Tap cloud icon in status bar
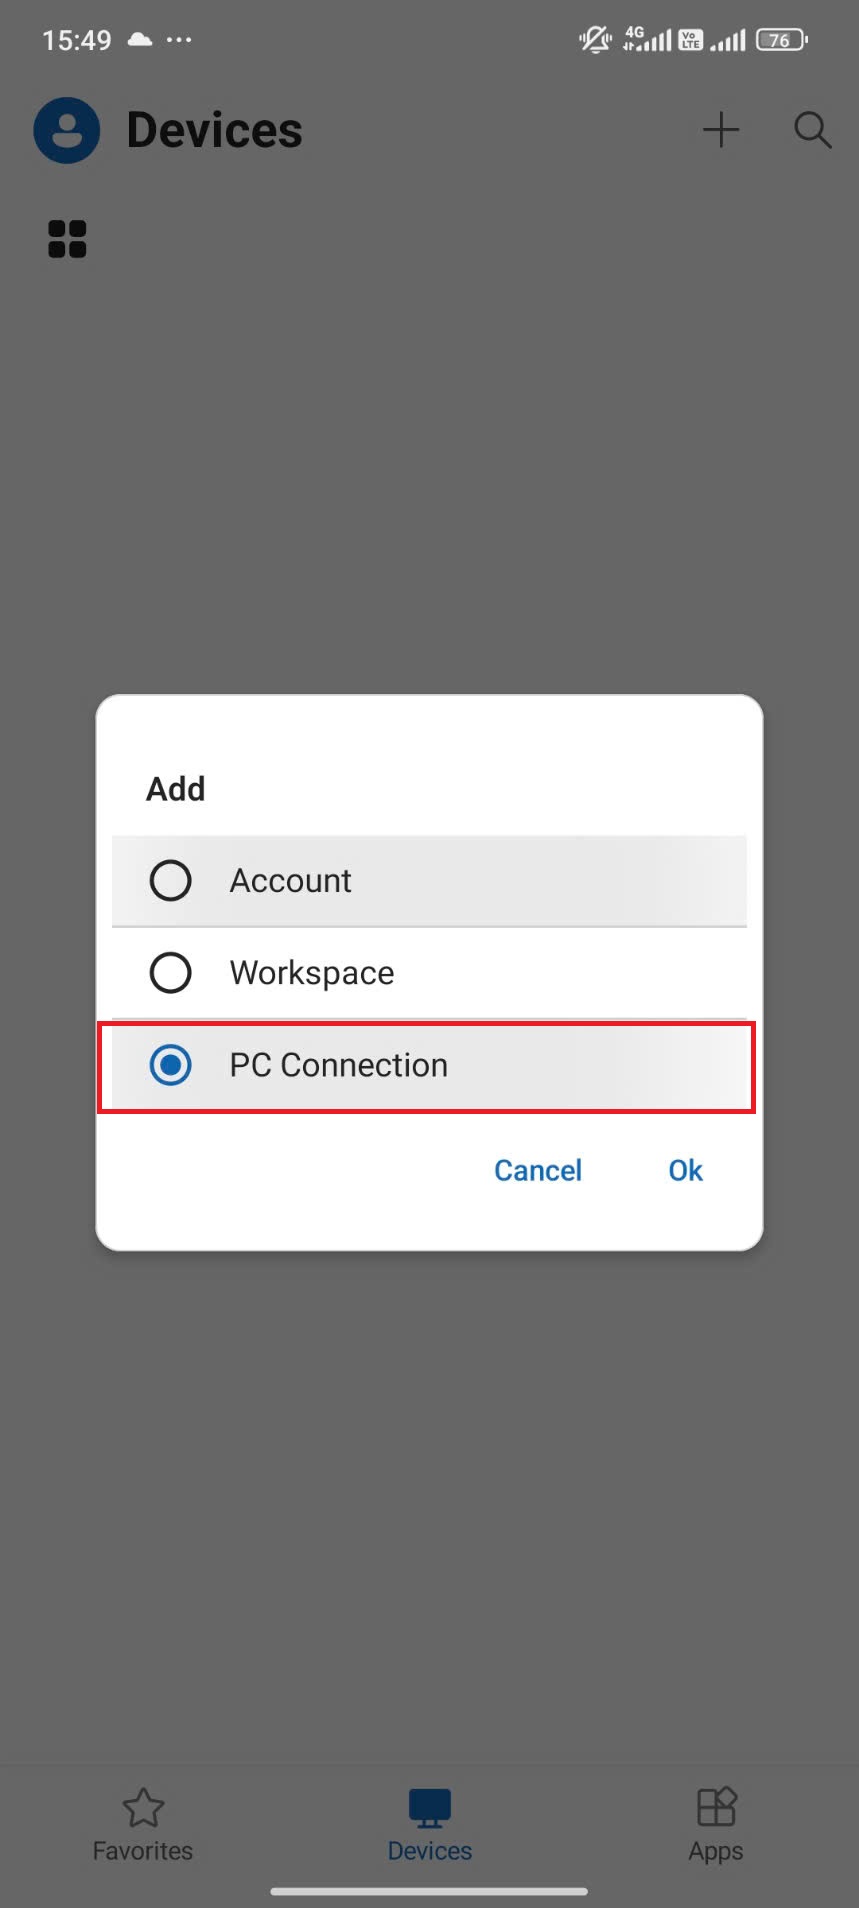Screen dimensions: 859x1908 tap(140, 40)
